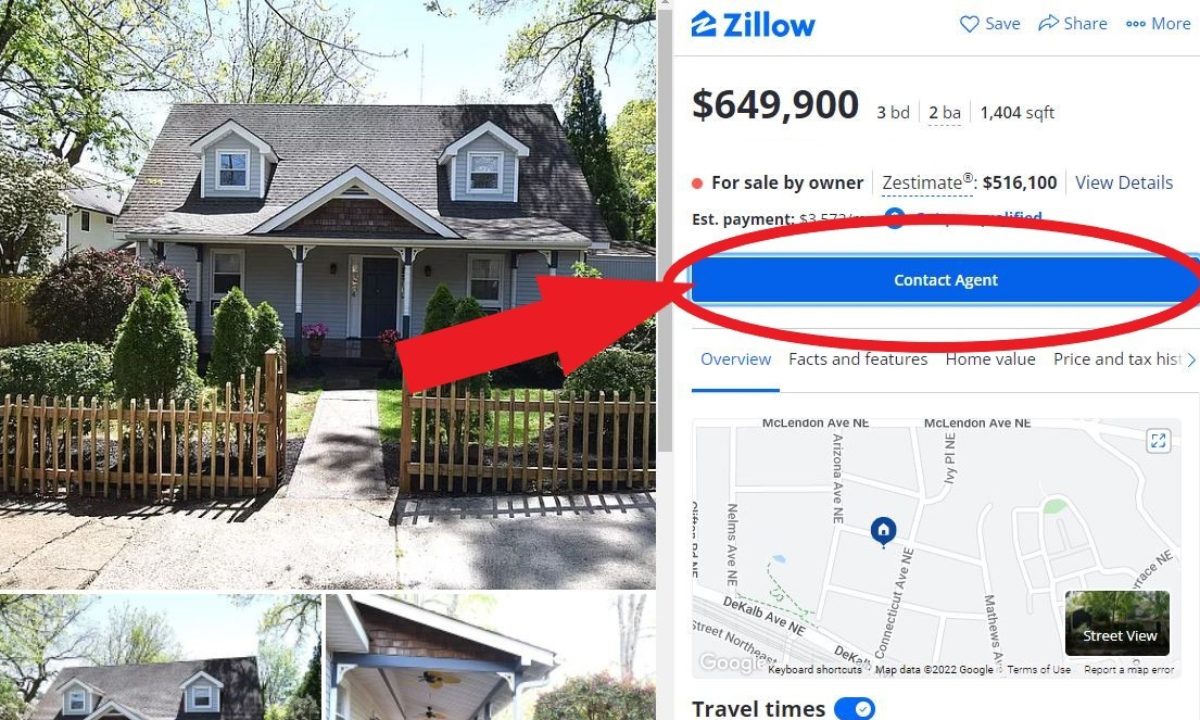Click the Zillow logo

point(753,24)
